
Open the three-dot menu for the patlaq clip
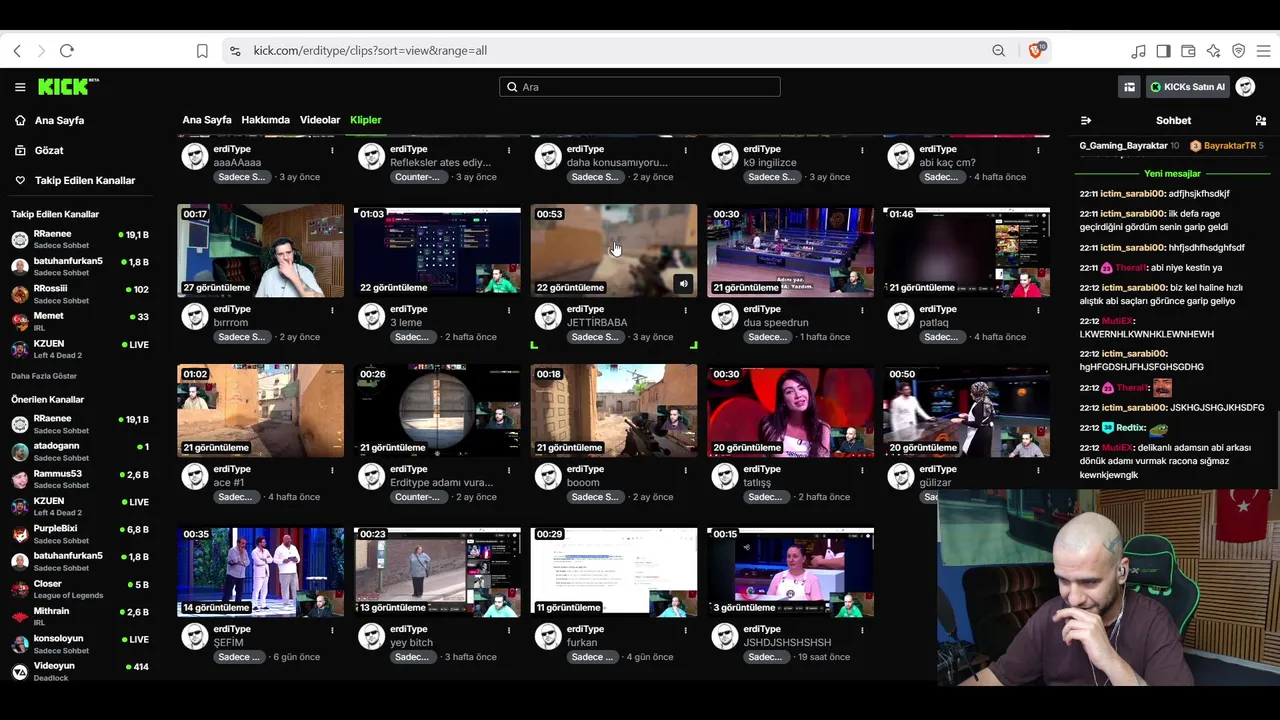tap(1038, 310)
